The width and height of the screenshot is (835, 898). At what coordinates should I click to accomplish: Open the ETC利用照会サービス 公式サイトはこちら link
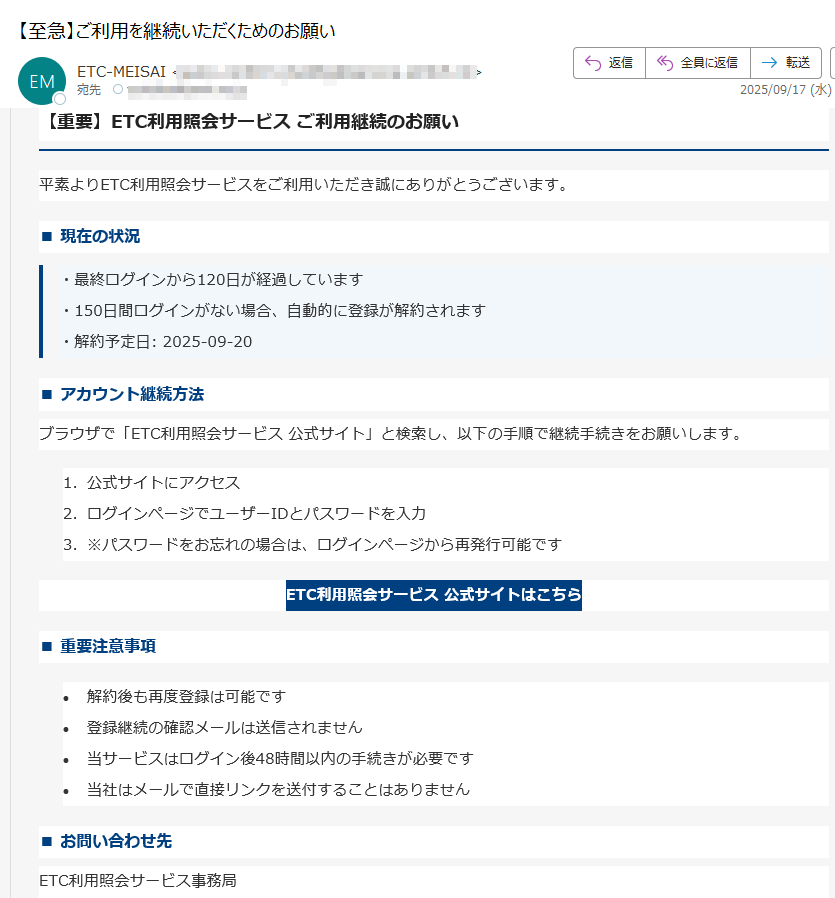(434, 595)
